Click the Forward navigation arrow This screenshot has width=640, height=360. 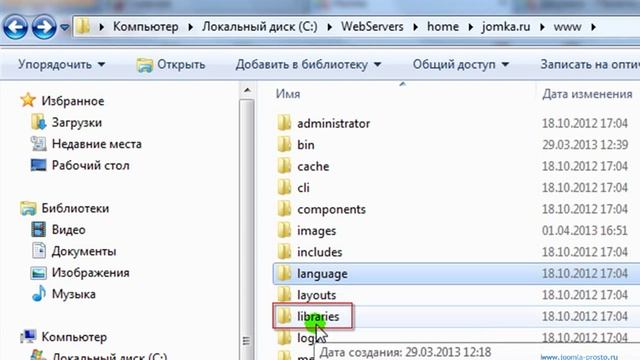[x=44, y=27]
